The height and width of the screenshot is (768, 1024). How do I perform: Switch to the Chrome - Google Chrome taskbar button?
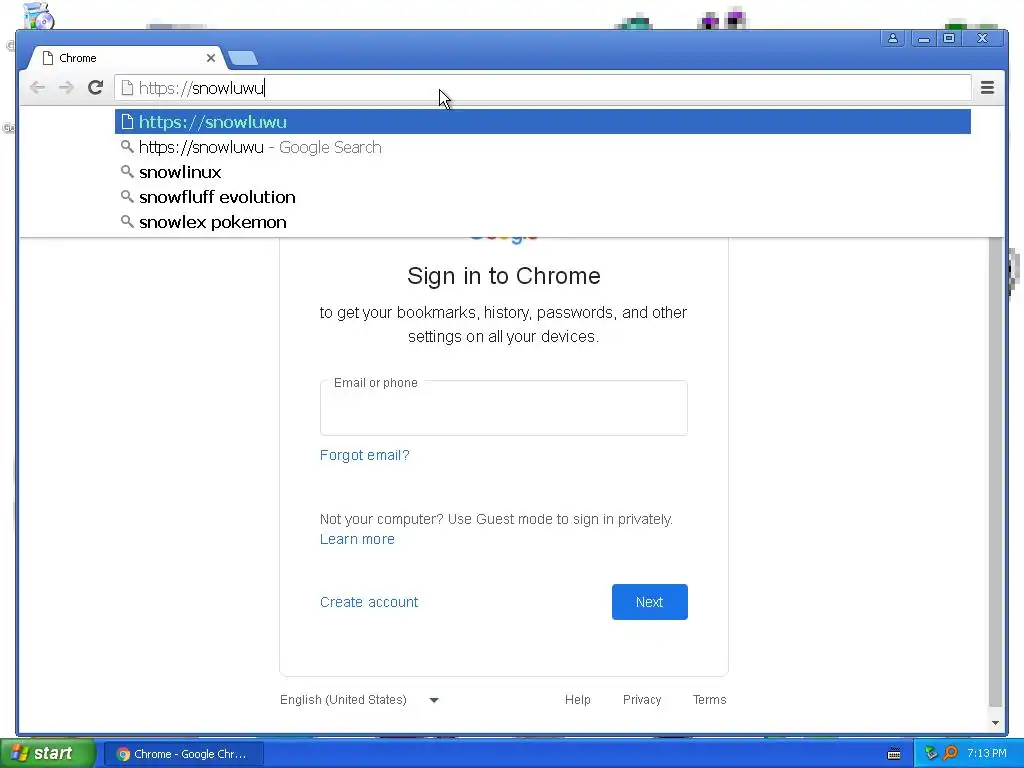point(184,754)
